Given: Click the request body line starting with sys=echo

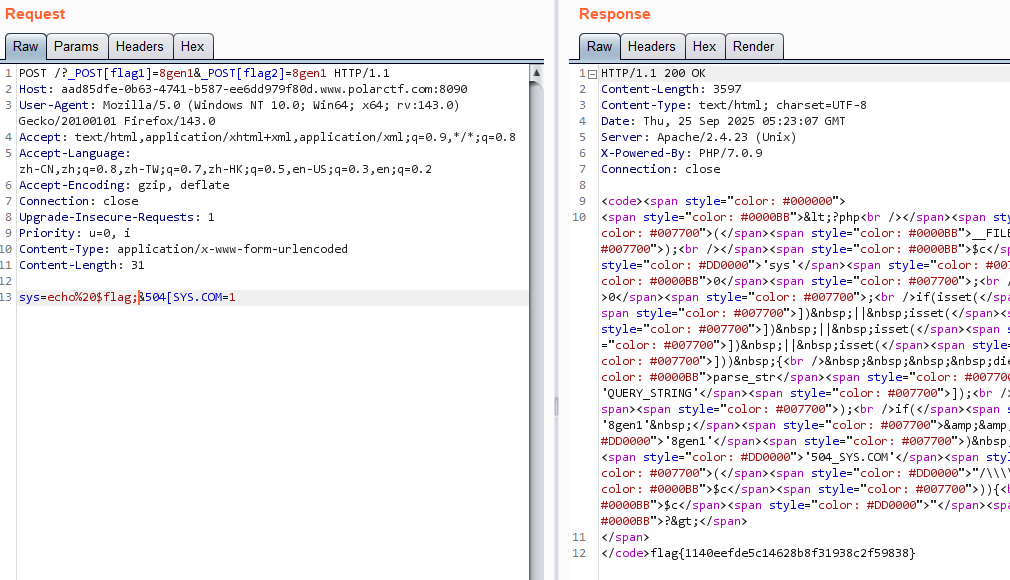Looking at the screenshot, I should (127, 298).
